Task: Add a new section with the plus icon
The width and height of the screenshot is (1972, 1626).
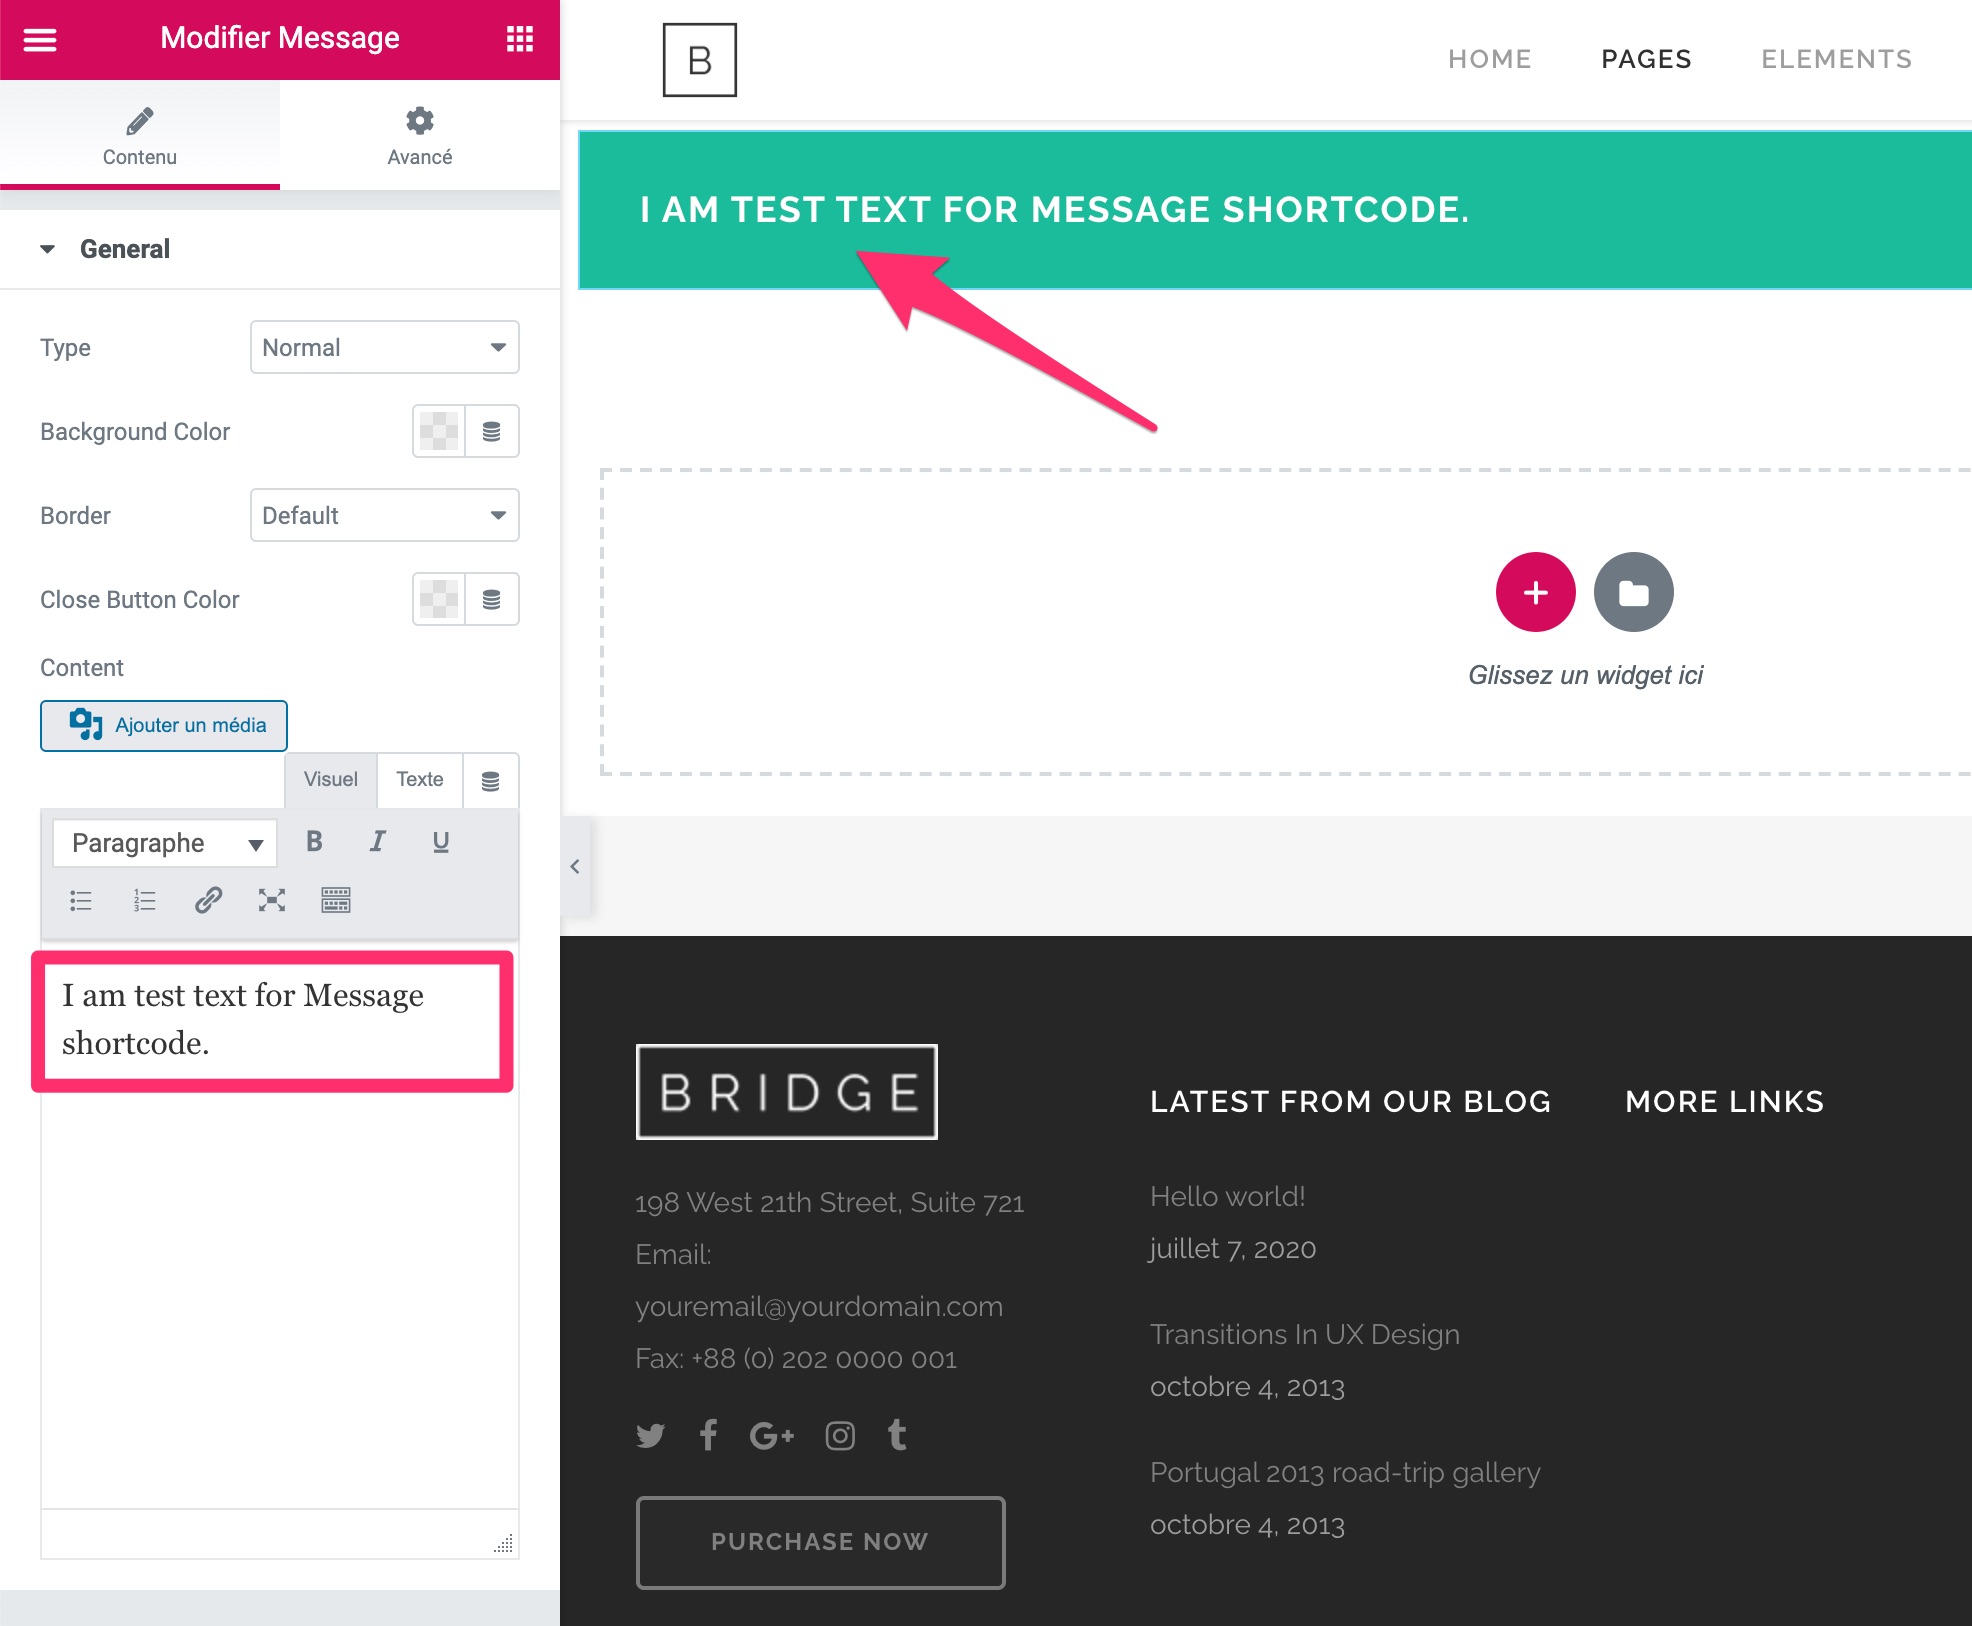Action: [1535, 592]
